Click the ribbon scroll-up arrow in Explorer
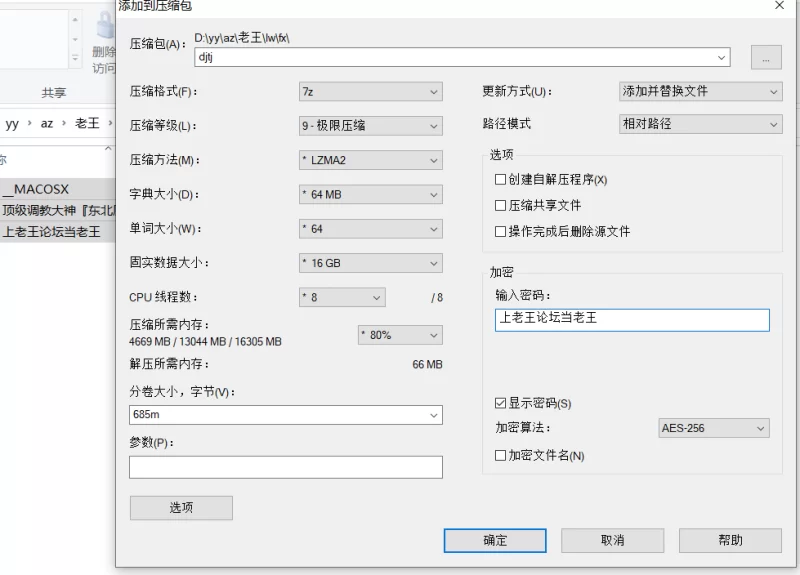The width and height of the screenshot is (800, 575). [75, 20]
